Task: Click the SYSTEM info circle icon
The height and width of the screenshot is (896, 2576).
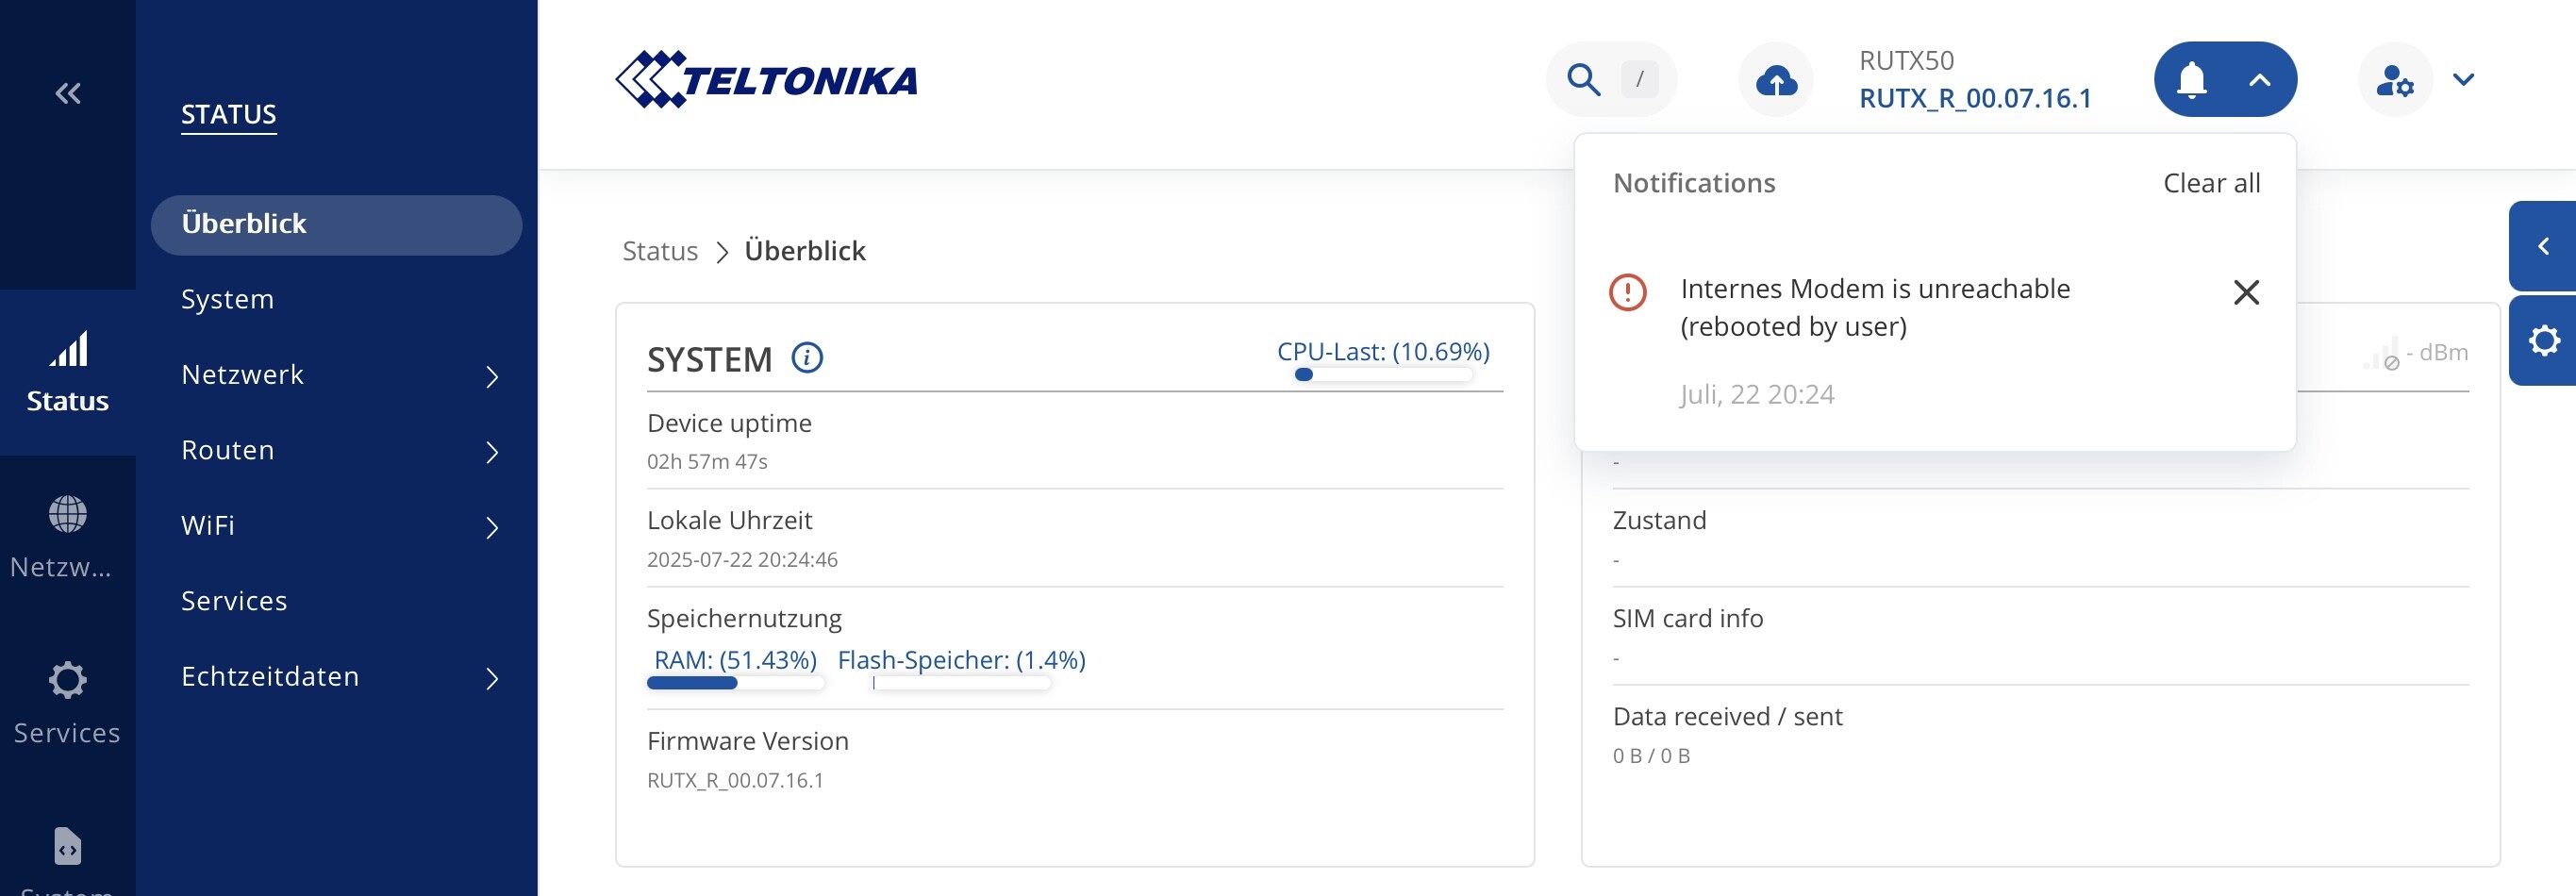Action: pyautogui.click(x=807, y=357)
